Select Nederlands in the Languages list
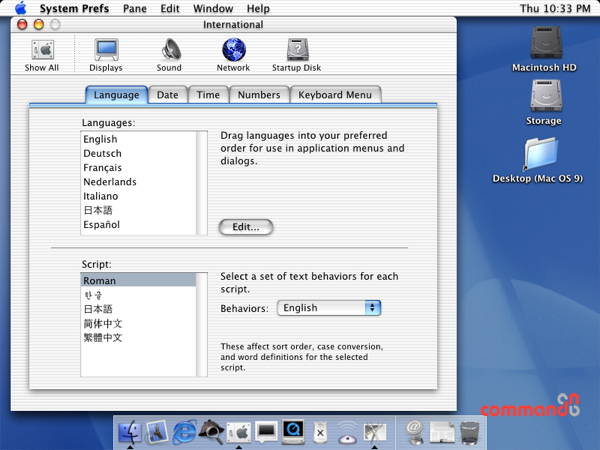The image size is (600, 450). [x=139, y=182]
